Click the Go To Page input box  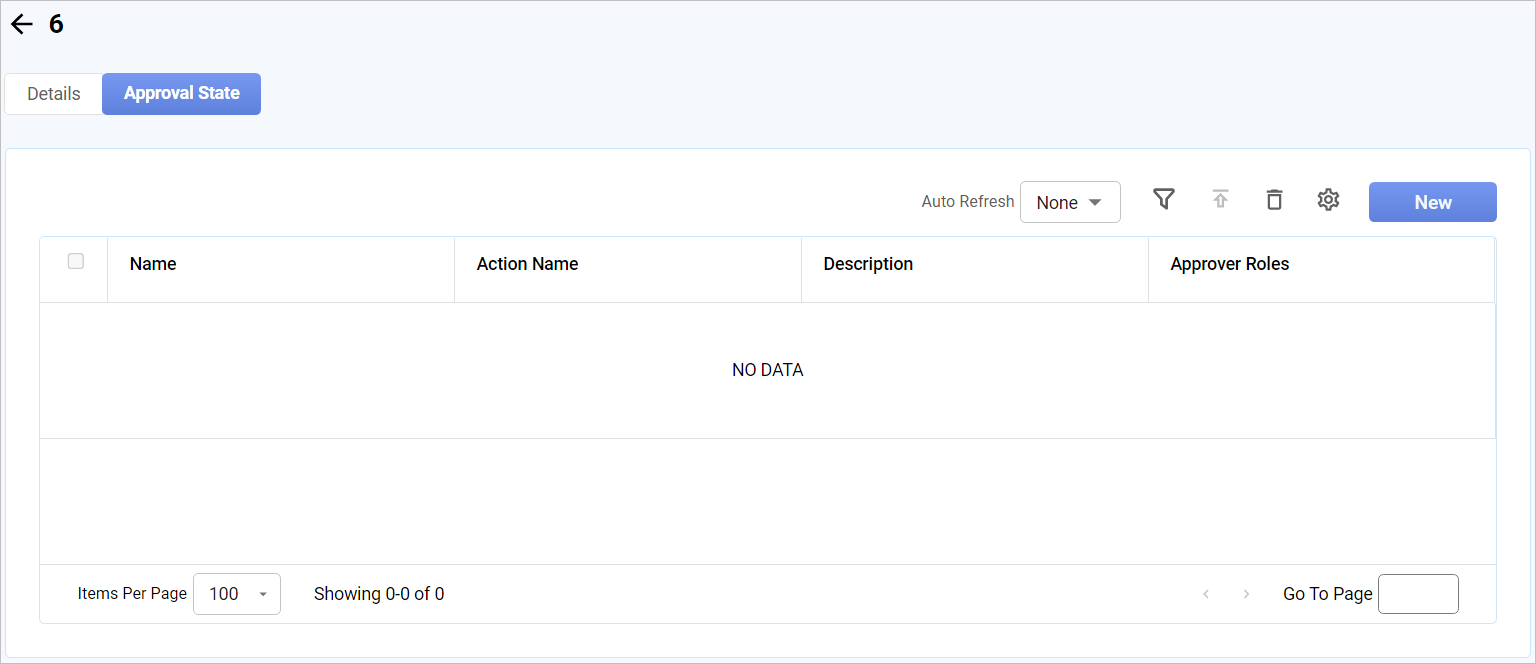(1418, 594)
